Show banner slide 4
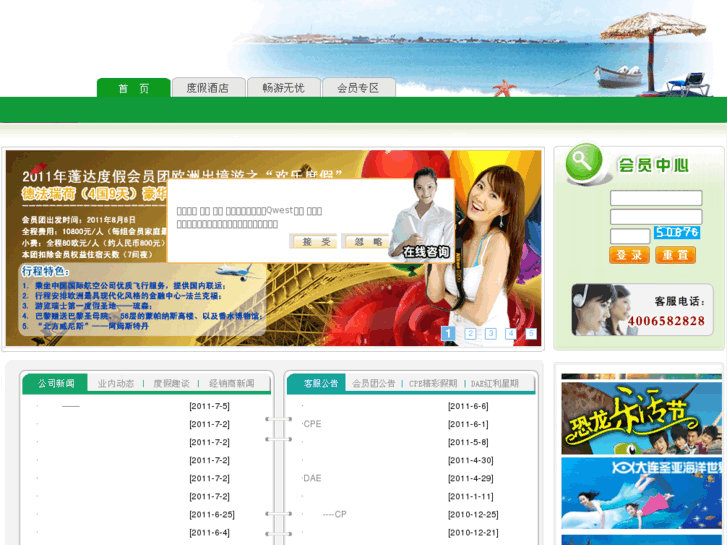727x545 pixels. click(x=511, y=333)
